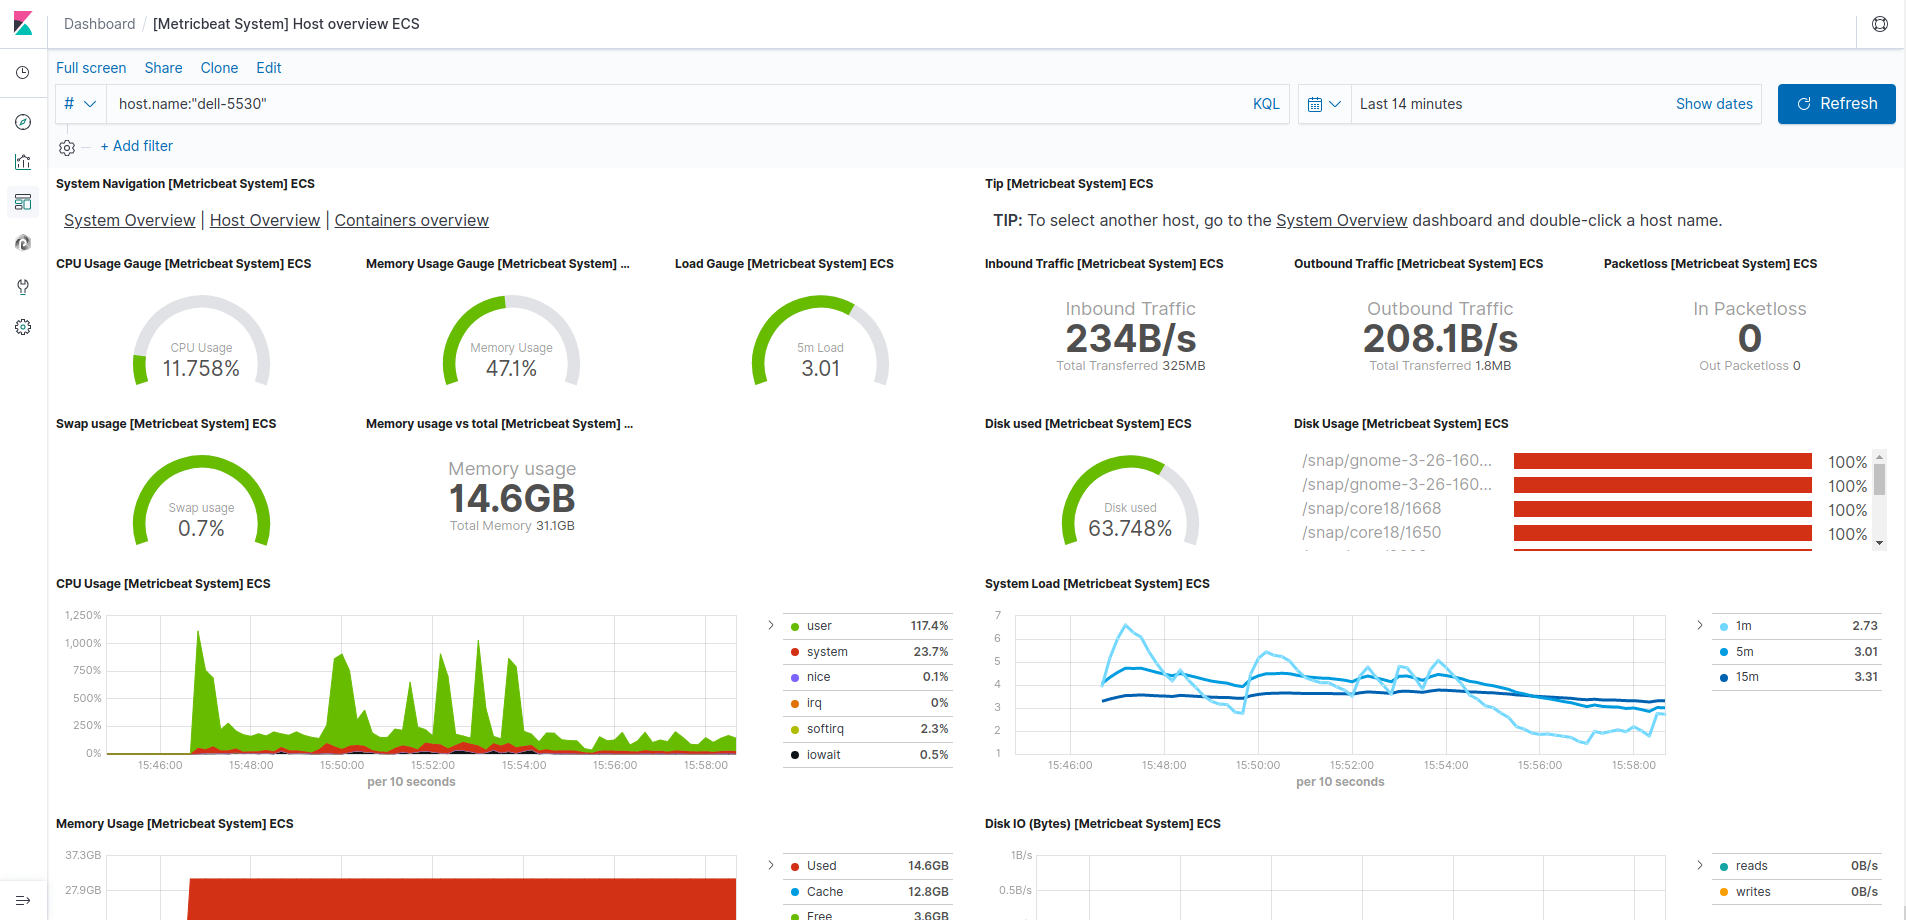Click the iowait legend color dot
This screenshot has height=920, width=1906.
click(795, 756)
